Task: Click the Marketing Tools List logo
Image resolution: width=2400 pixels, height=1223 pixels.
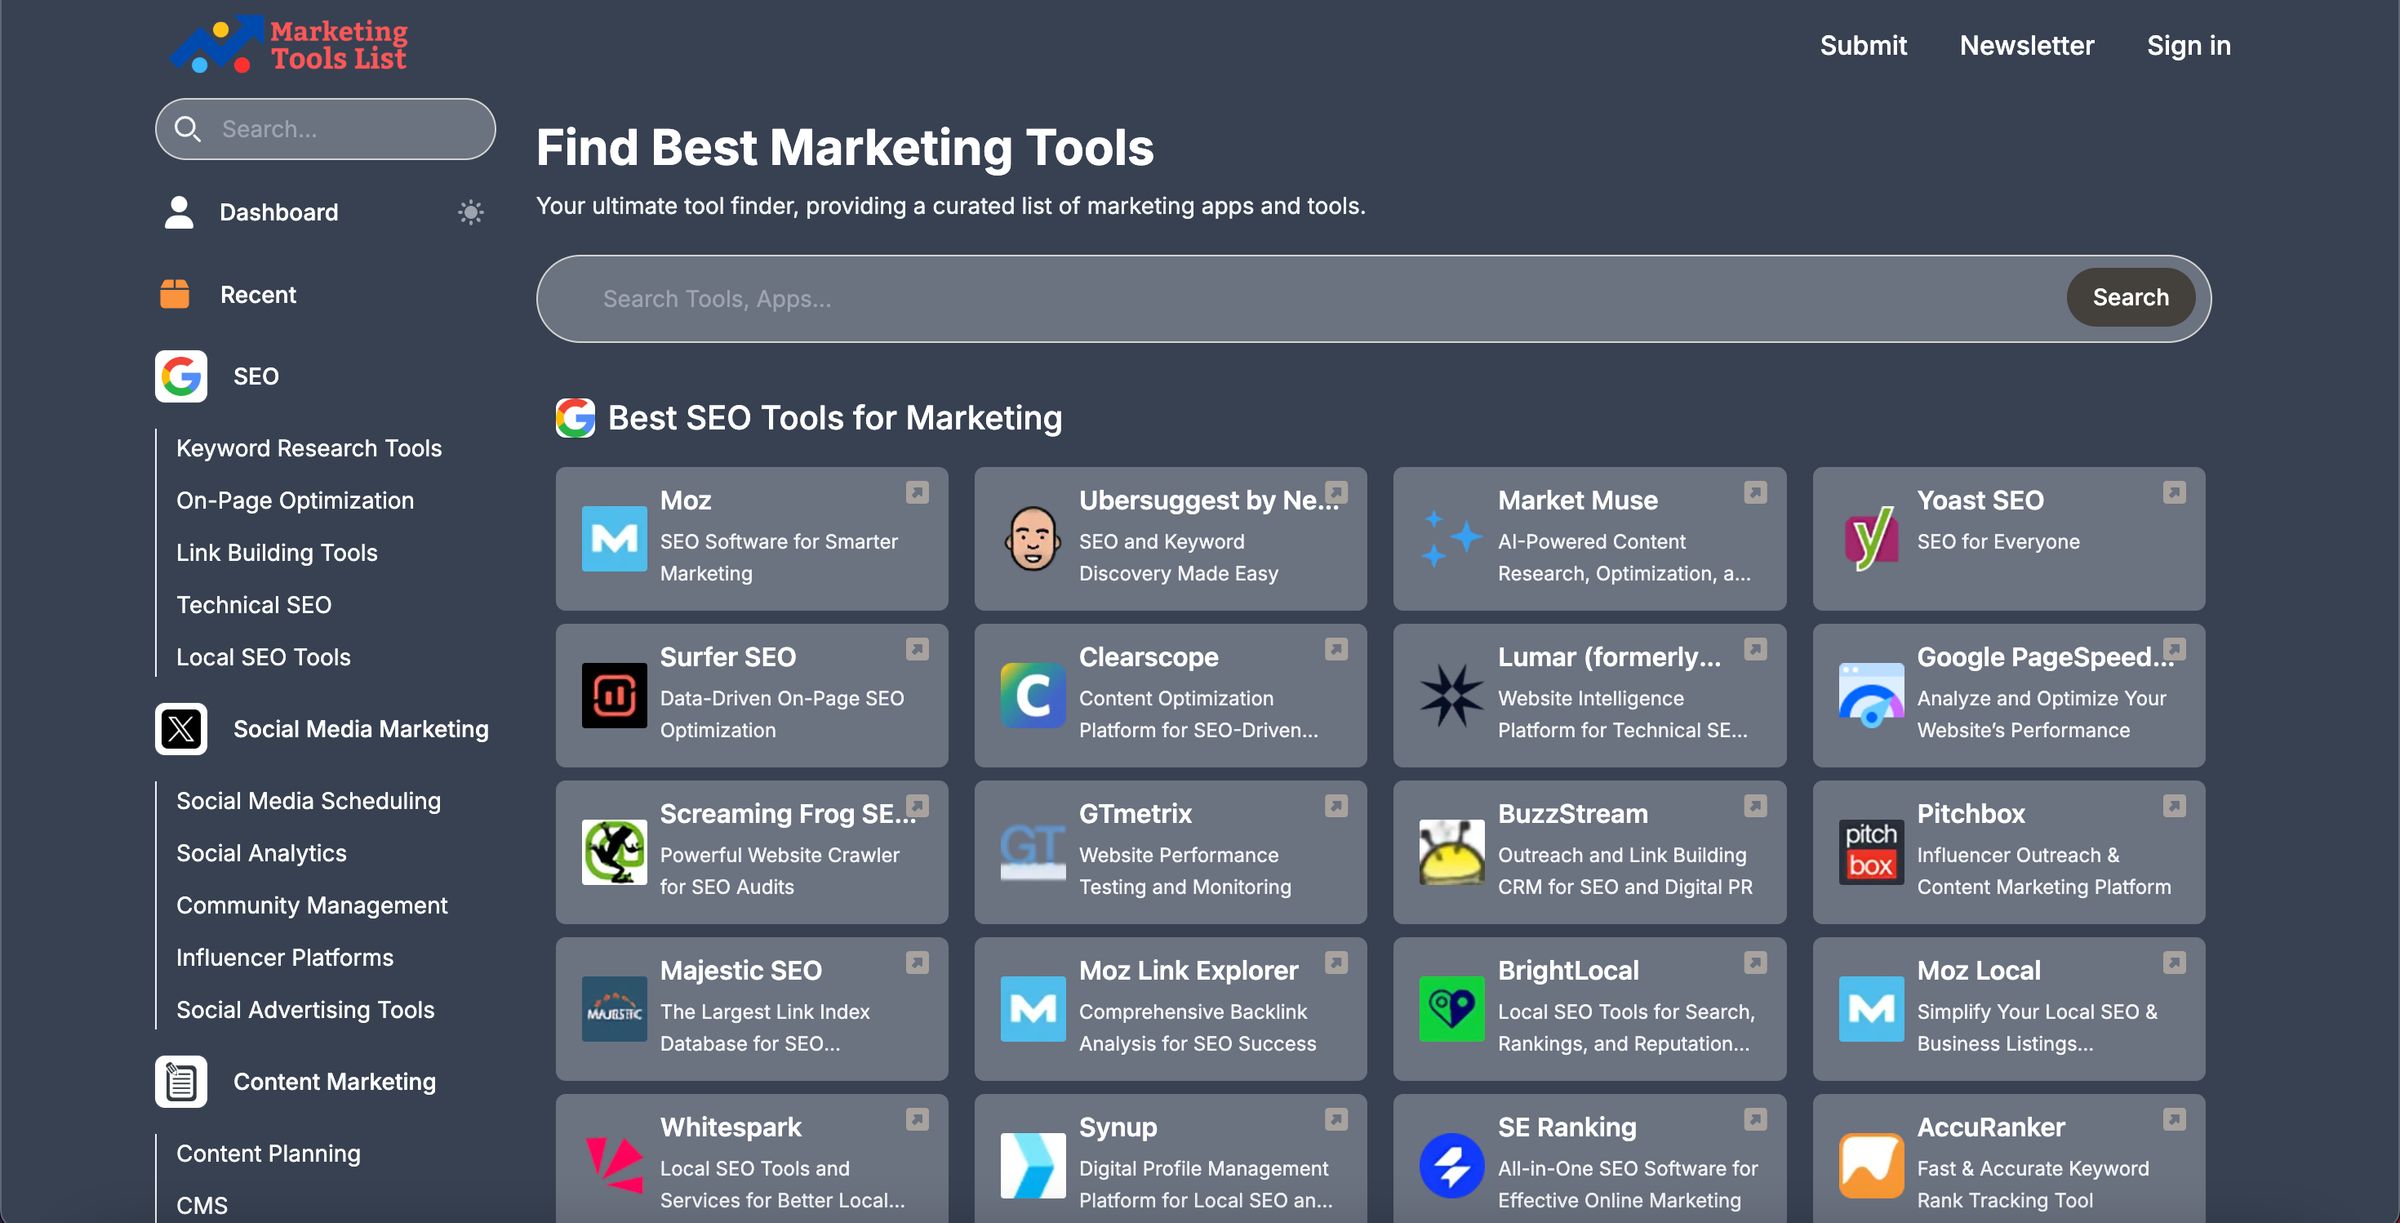Action: click(x=289, y=45)
